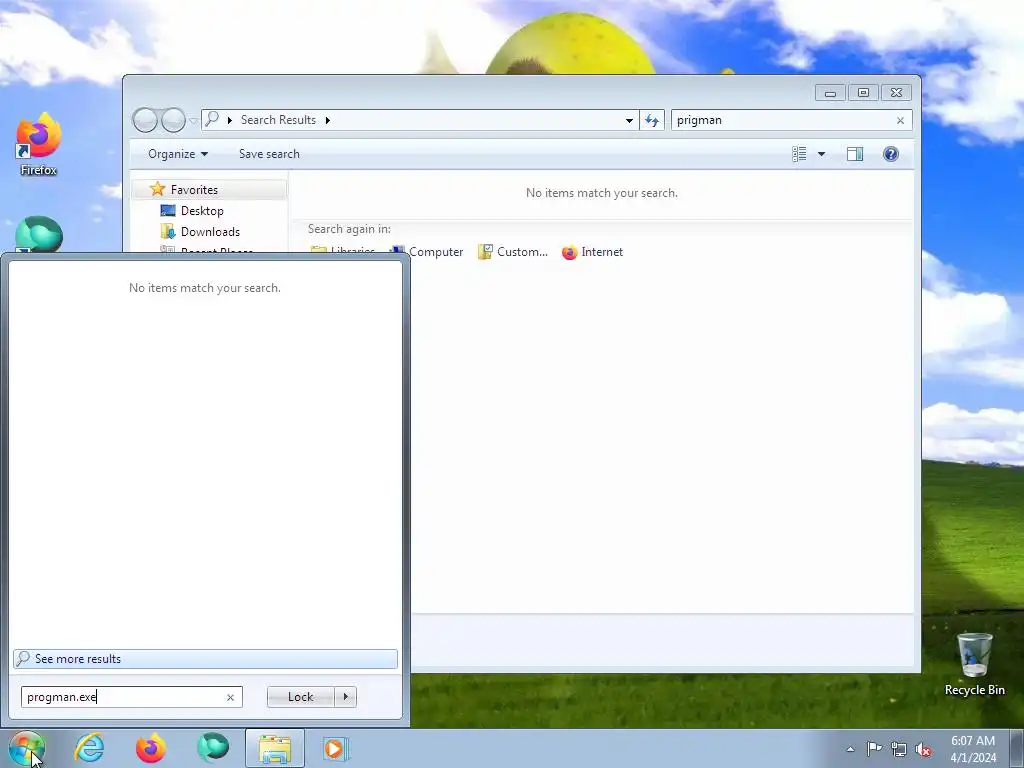
Task: Click the Lock button
Action: (300, 697)
